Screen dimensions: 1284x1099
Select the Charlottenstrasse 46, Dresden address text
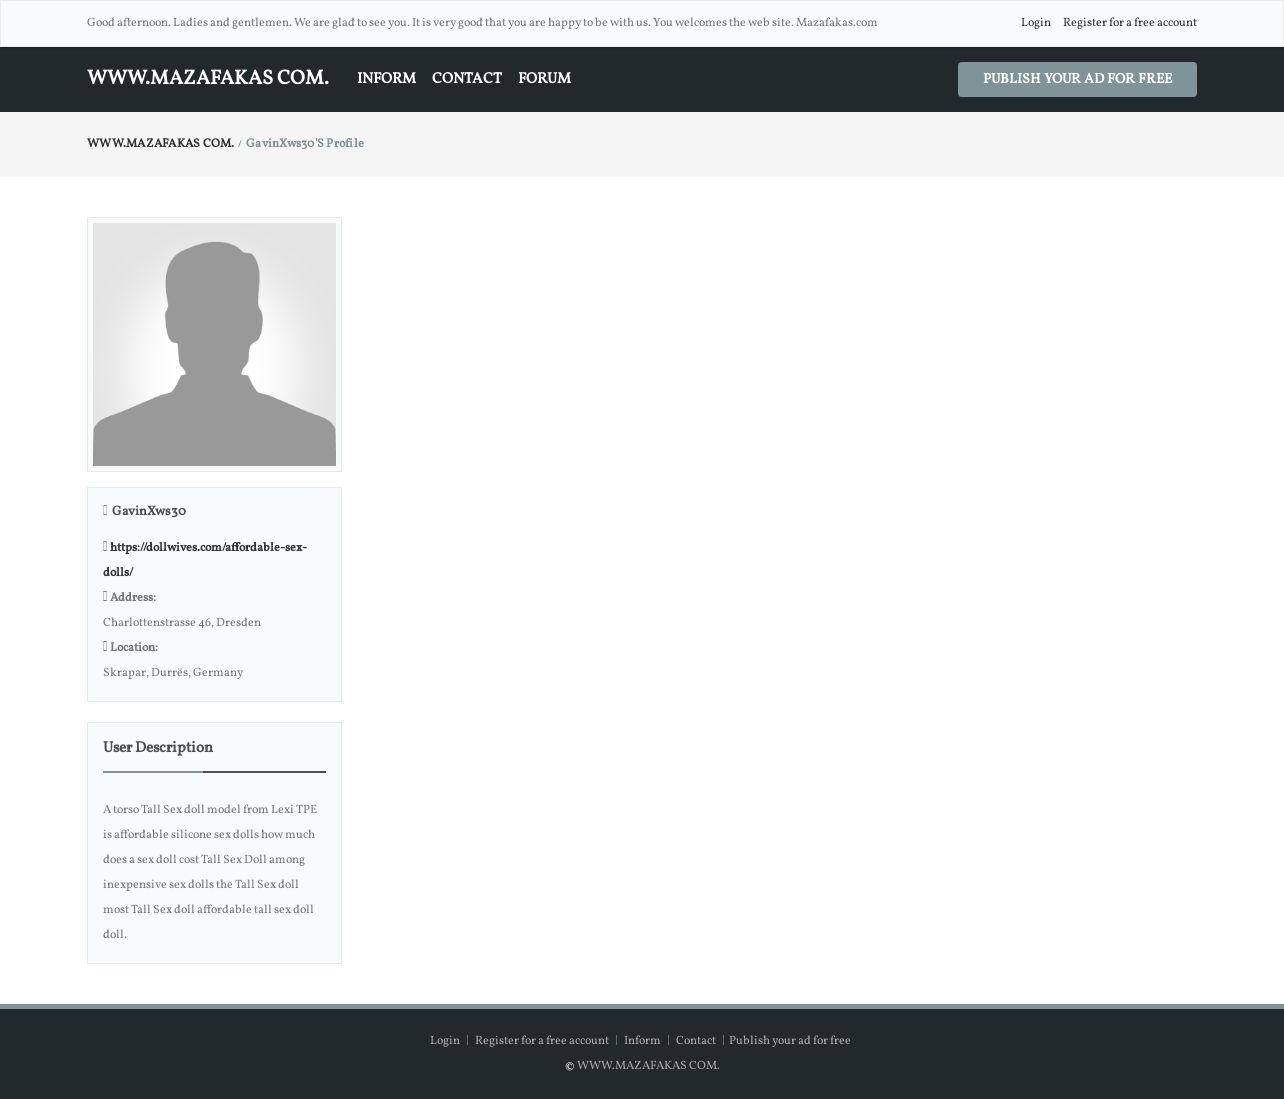(x=182, y=623)
